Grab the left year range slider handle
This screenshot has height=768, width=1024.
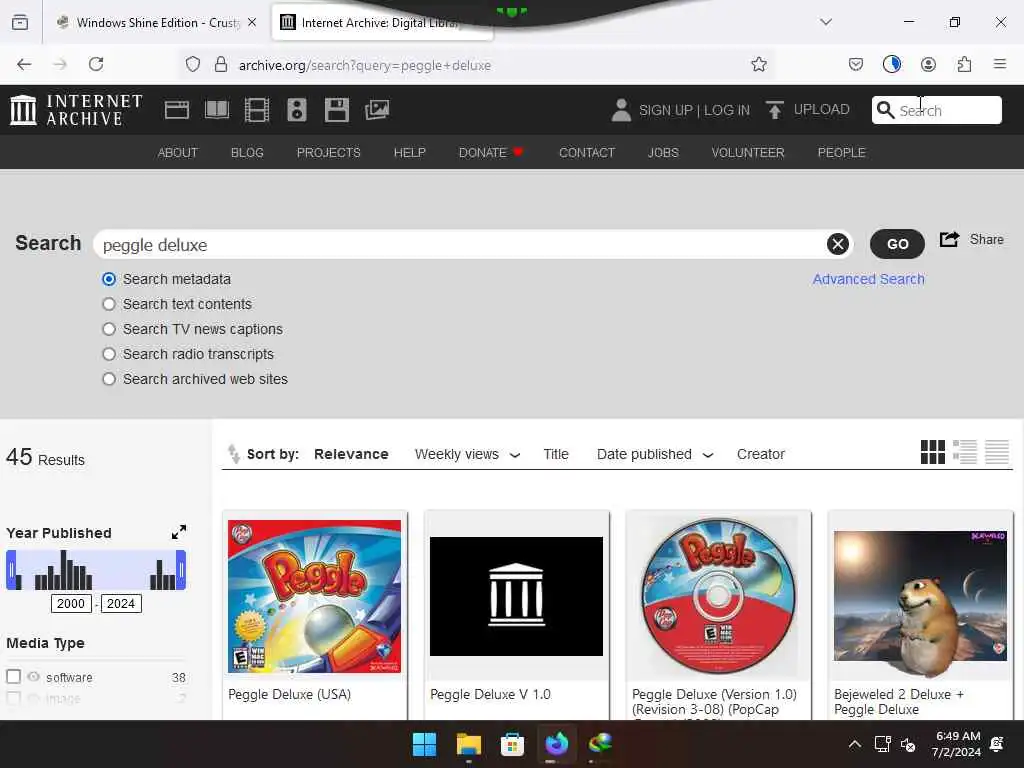pos(11,569)
